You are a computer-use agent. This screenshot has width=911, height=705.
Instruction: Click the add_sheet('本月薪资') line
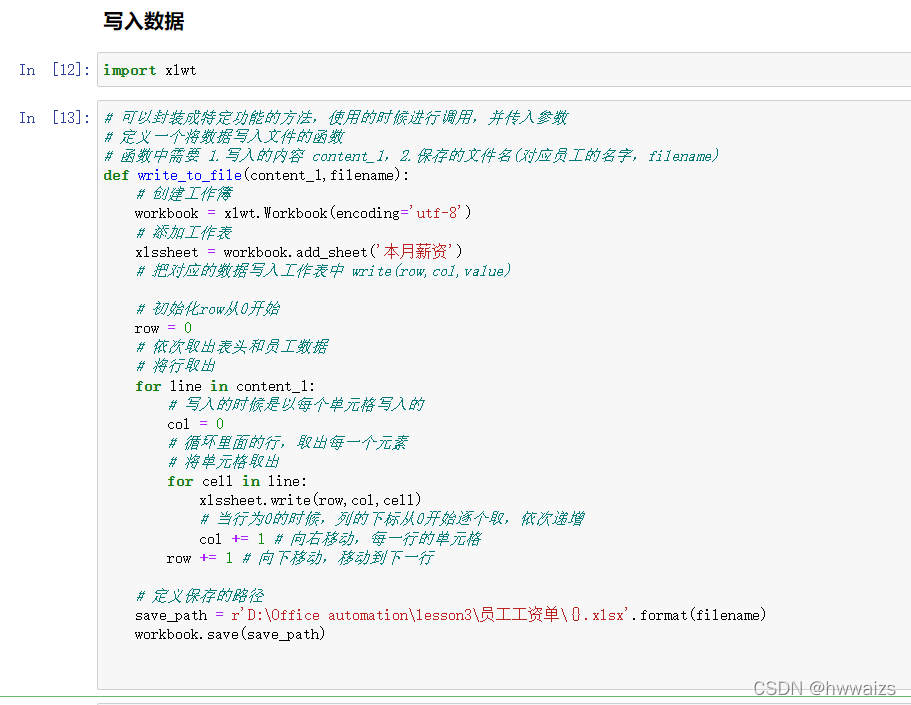pyautogui.click(x=299, y=252)
